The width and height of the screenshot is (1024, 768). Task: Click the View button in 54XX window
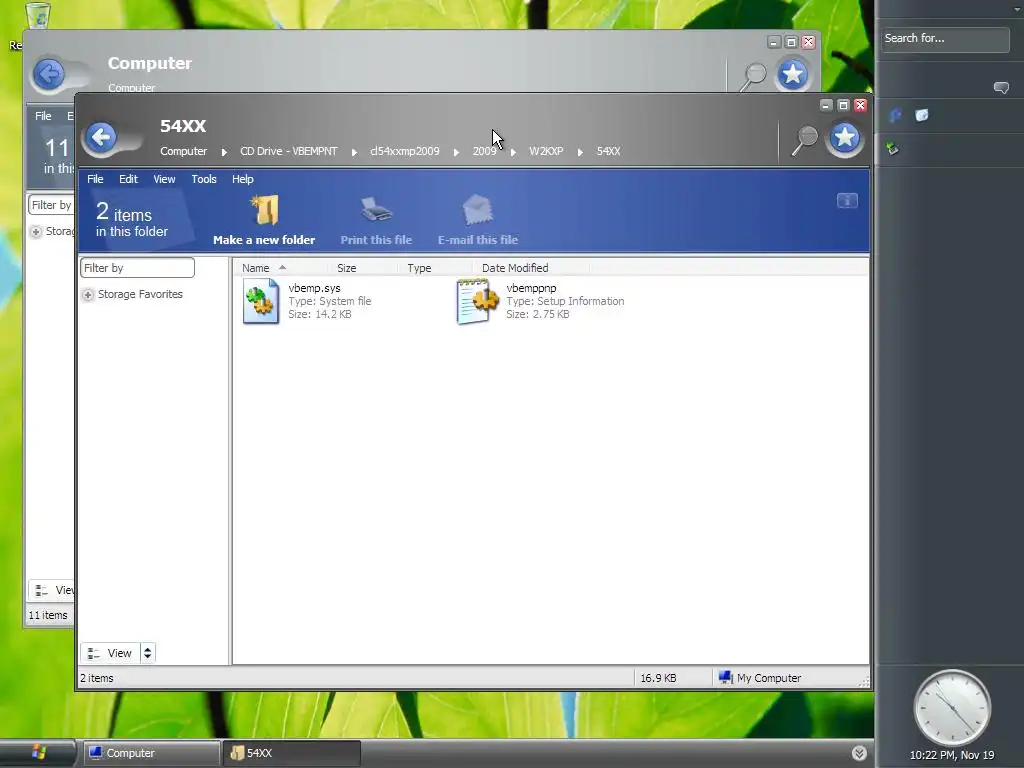tap(110, 653)
